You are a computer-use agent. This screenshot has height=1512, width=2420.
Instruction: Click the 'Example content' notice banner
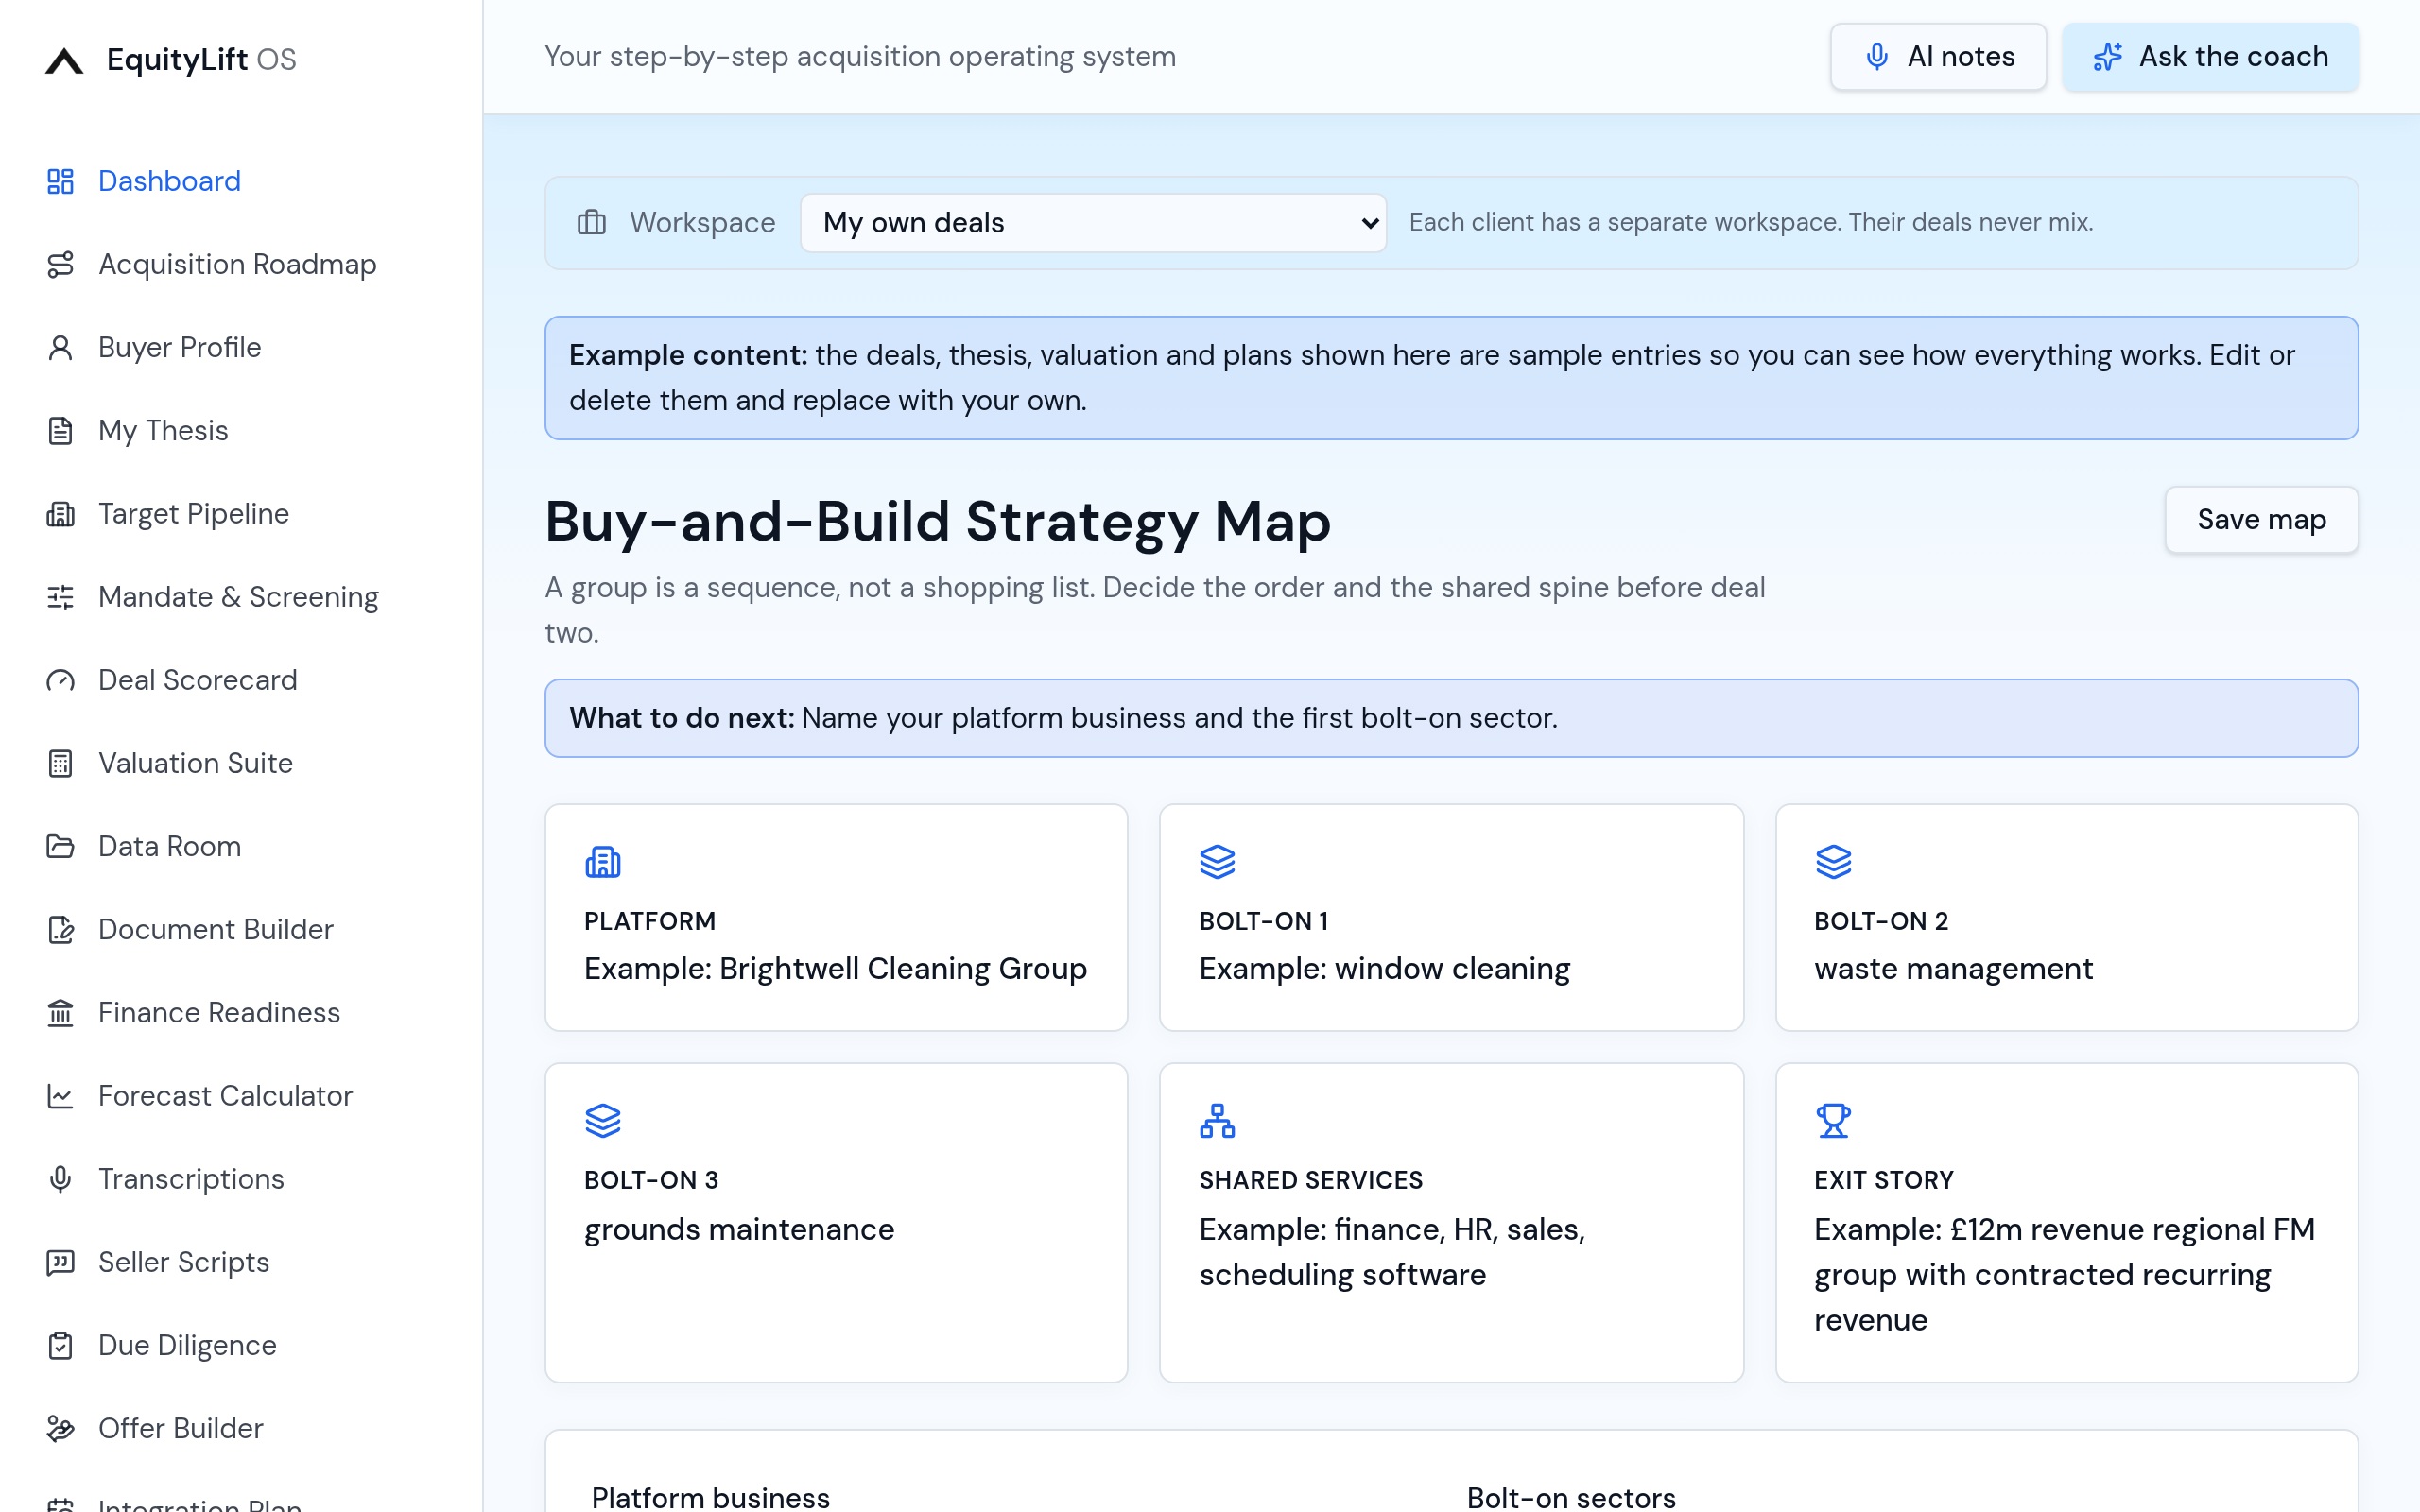[x=1451, y=378]
